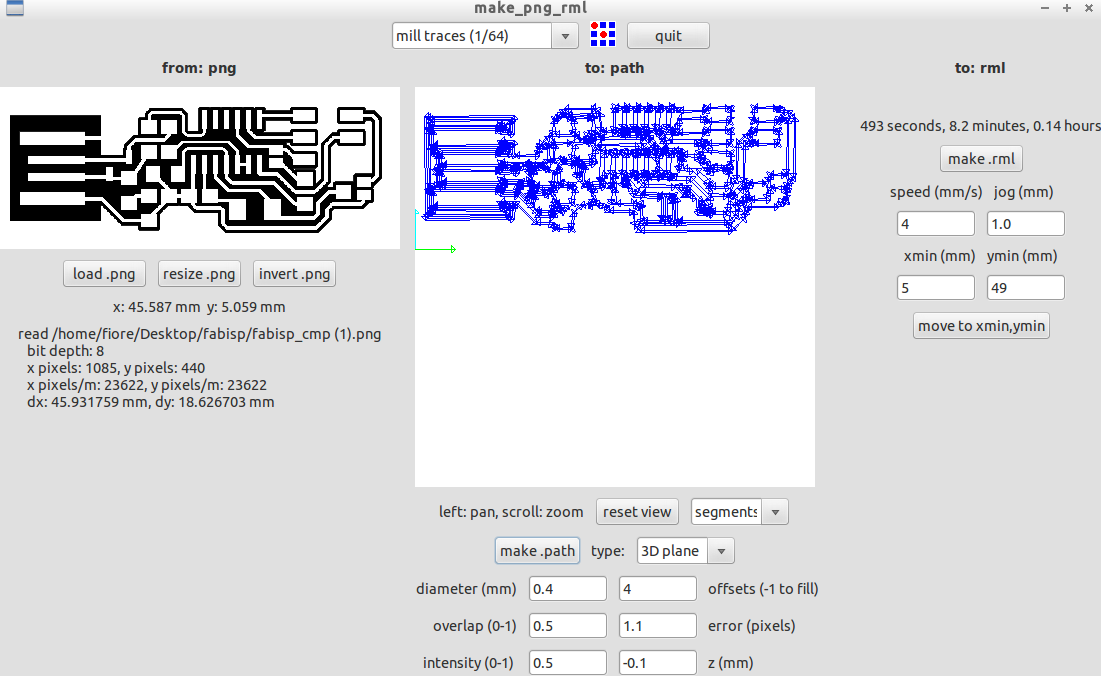Click the file path fabisp_cmp (1).png text

pos(199,334)
